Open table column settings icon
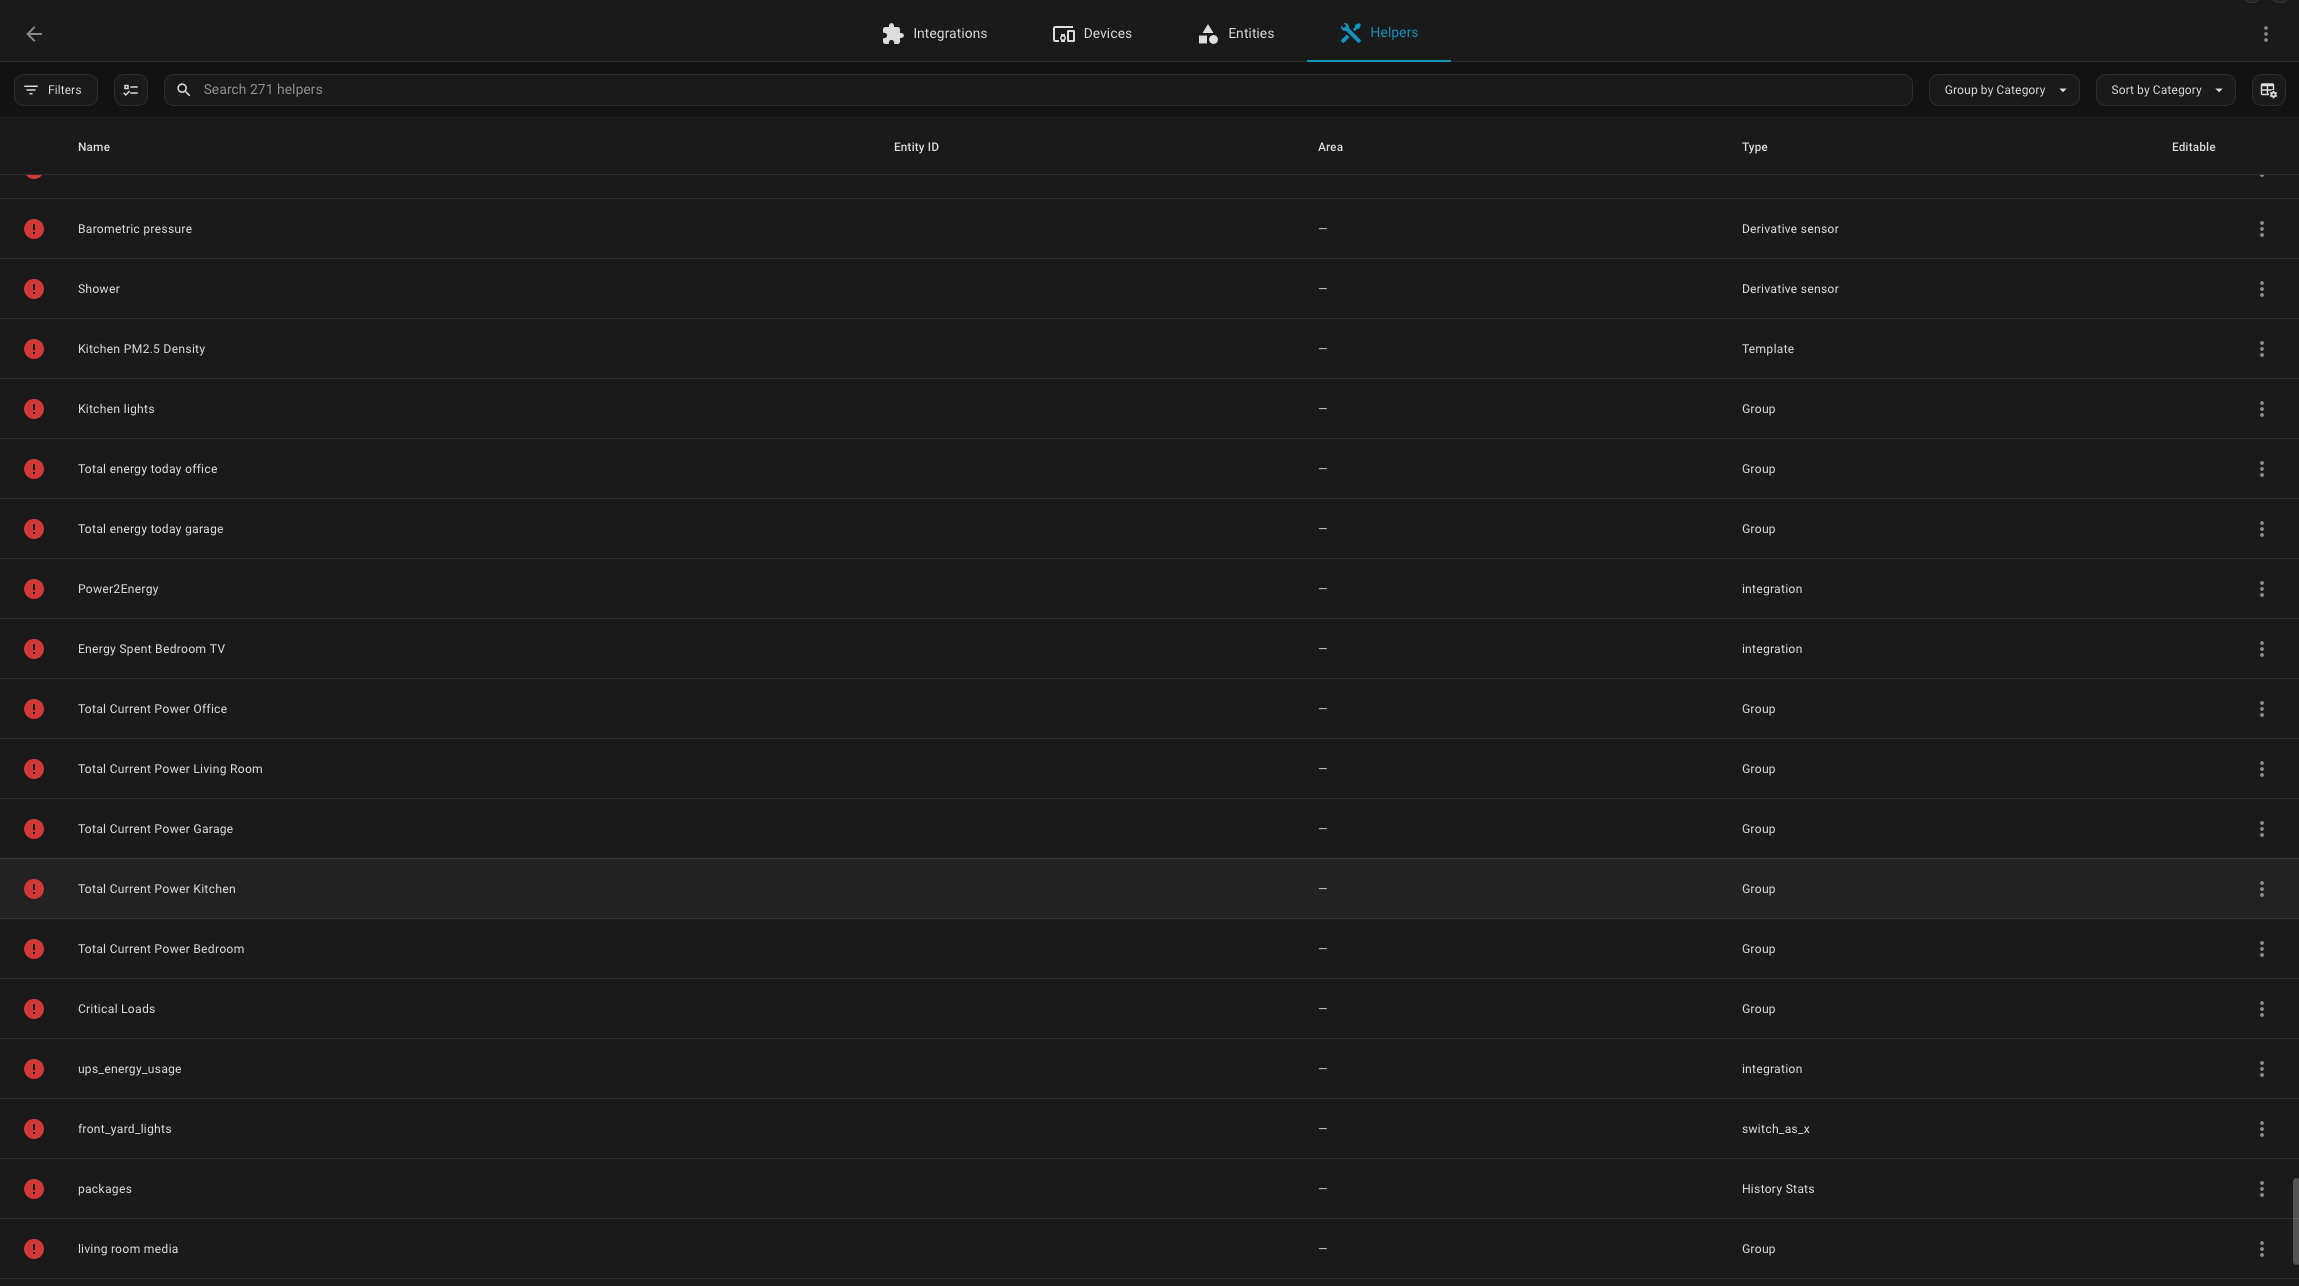This screenshot has width=2299, height=1286. pyautogui.click(x=2267, y=90)
